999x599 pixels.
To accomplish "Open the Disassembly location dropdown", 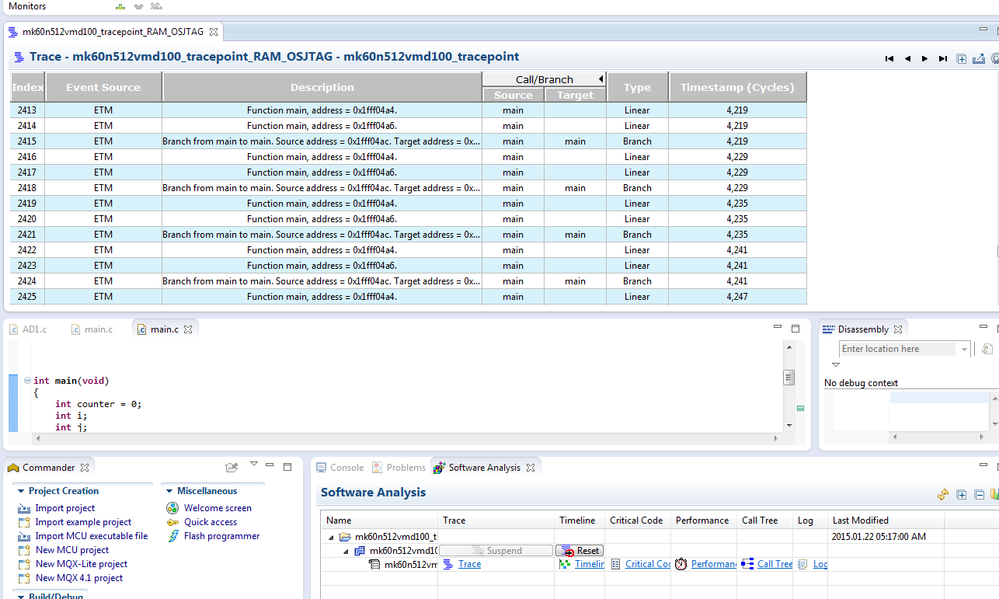I will coord(963,349).
